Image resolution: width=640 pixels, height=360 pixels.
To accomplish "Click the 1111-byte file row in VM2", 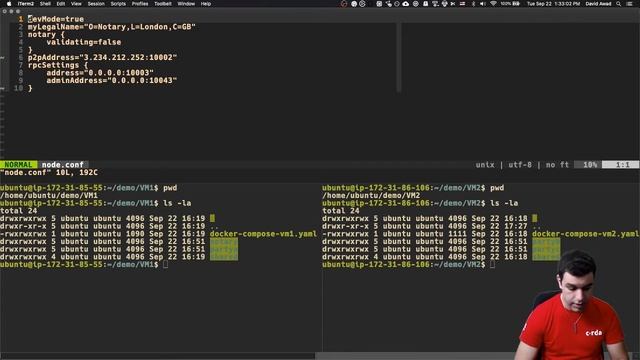I will [480, 234].
